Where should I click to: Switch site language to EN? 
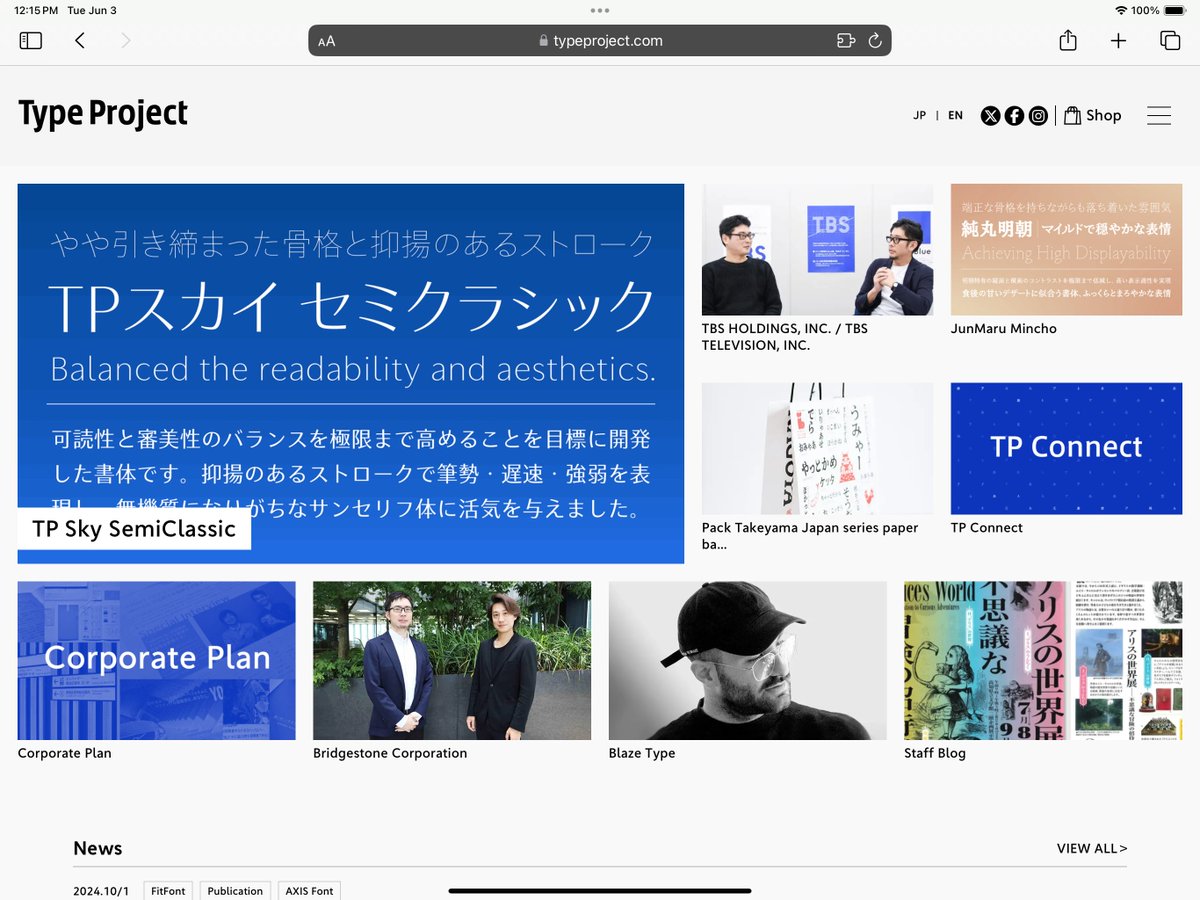[x=956, y=116]
